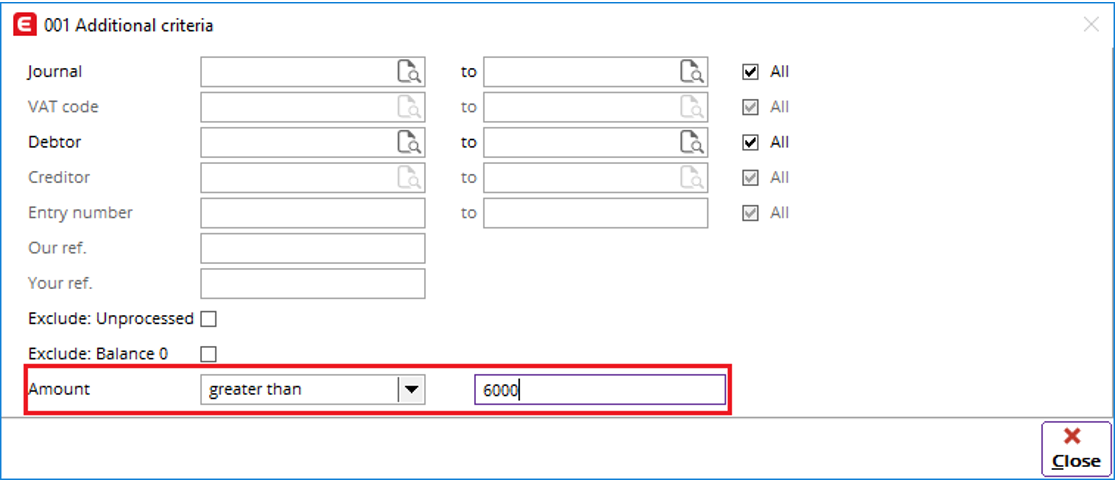Open lookup icon in Journal from field
Image resolution: width=1116 pixels, height=483 pixels.
pyautogui.click(x=409, y=72)
